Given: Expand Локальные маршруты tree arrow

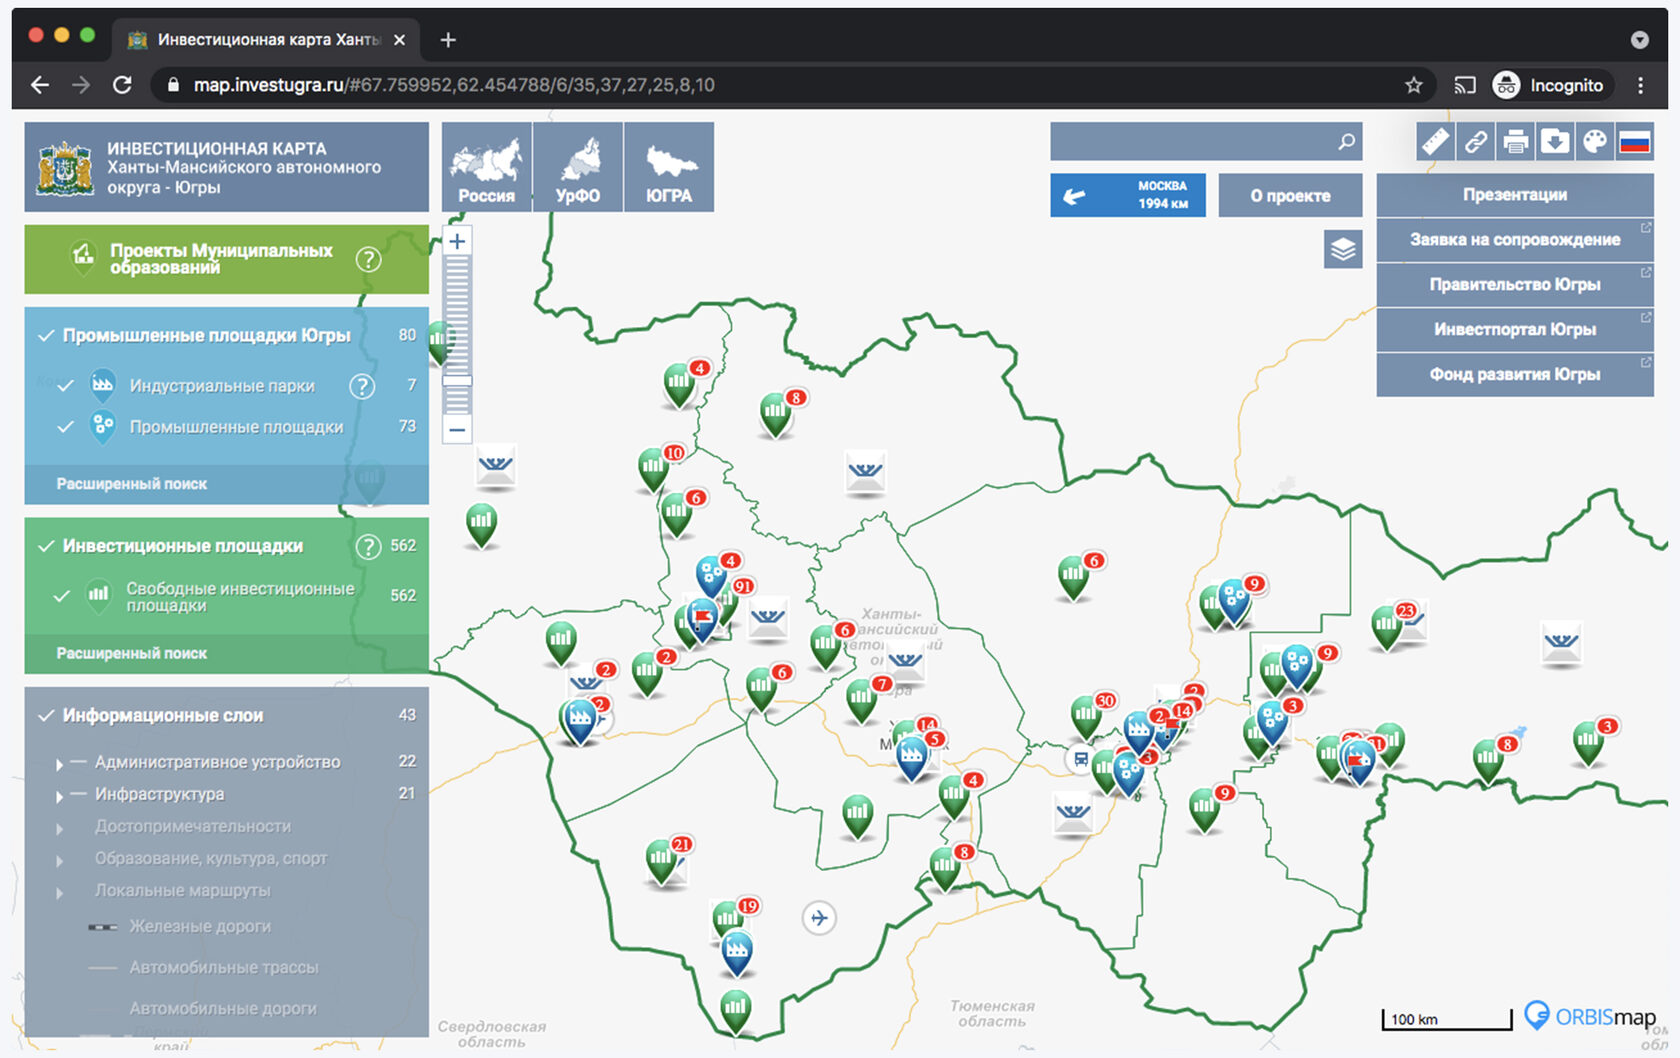Looking at the screenshot, I should point(59,893).
